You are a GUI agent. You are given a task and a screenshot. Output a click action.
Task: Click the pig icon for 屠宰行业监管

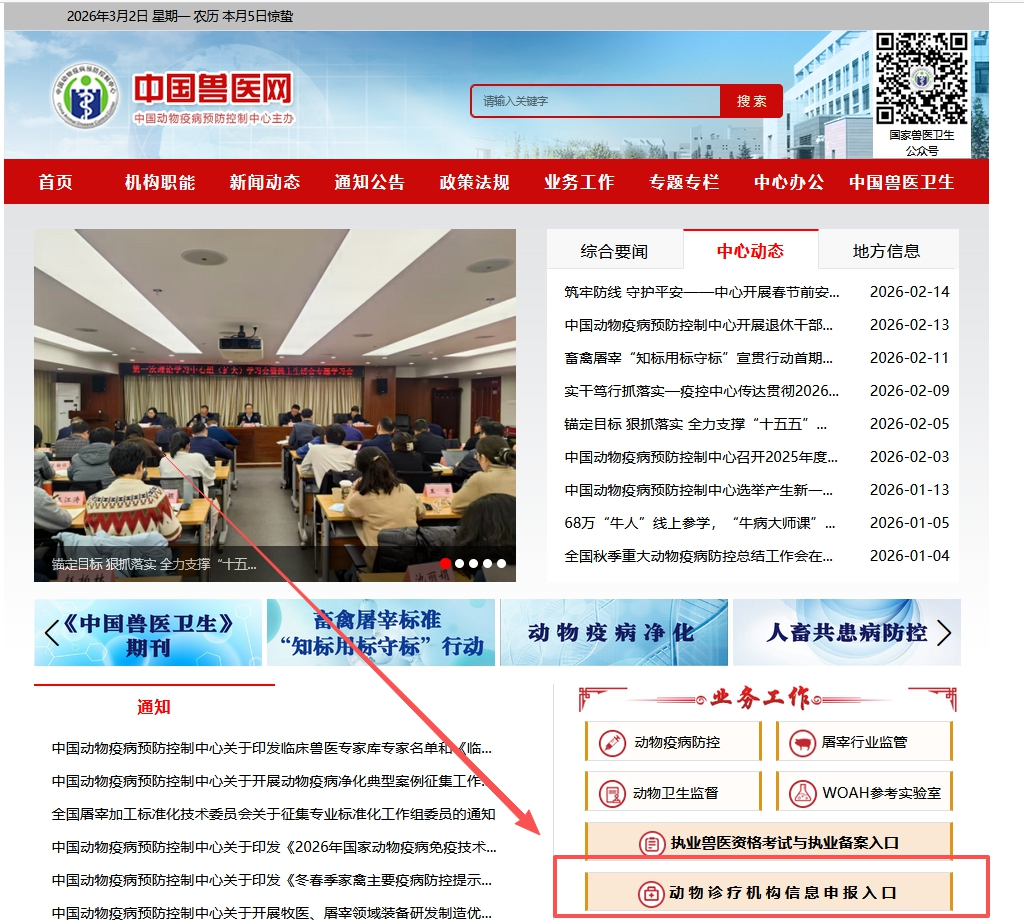(x=802, y=742)
